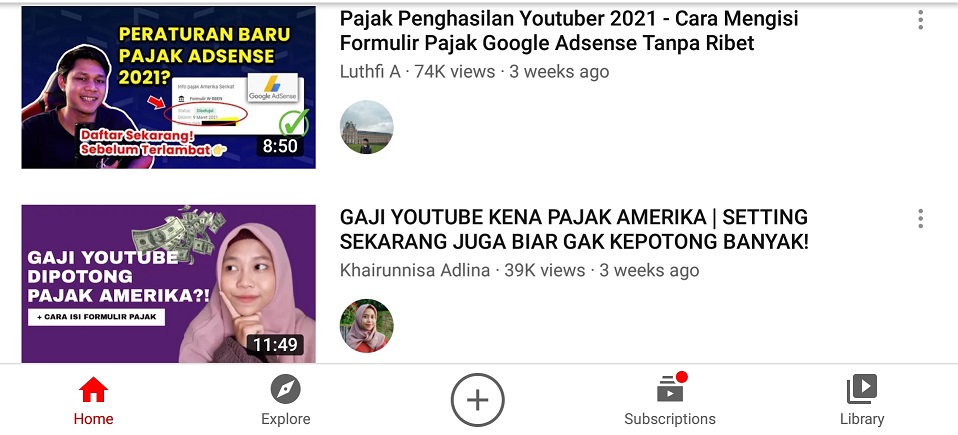Click the 8:50 duration badge
Viewport: 958px width, 435px height.
coord(280,145)
